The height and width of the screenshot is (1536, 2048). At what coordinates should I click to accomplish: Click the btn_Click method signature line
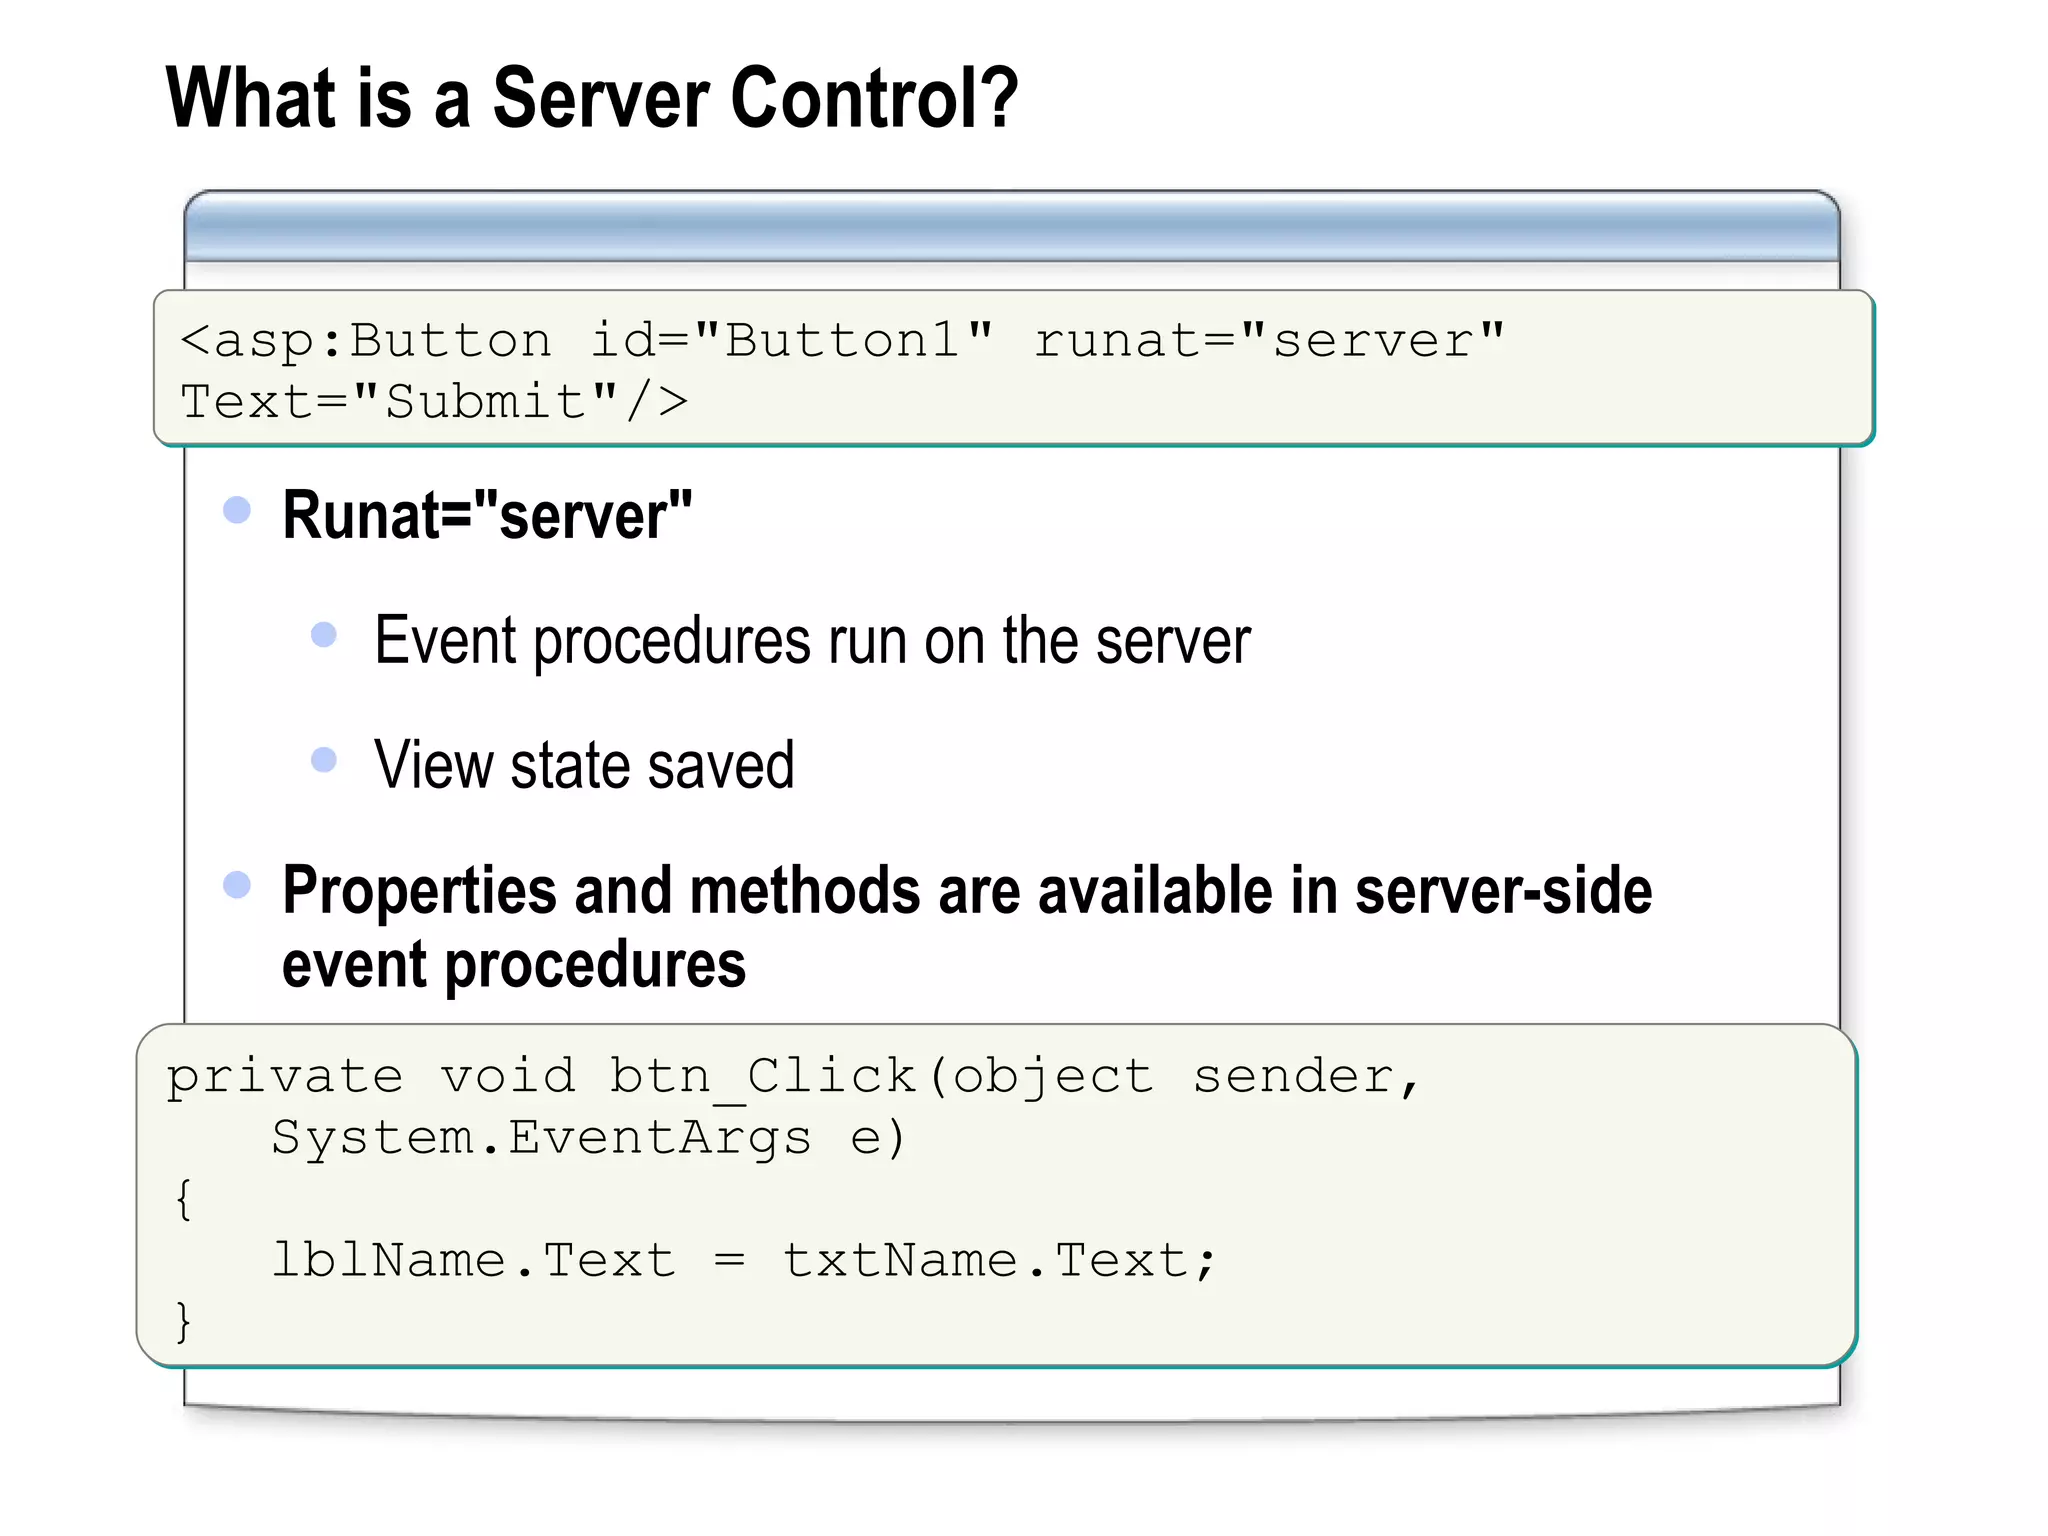point(792,1078)
